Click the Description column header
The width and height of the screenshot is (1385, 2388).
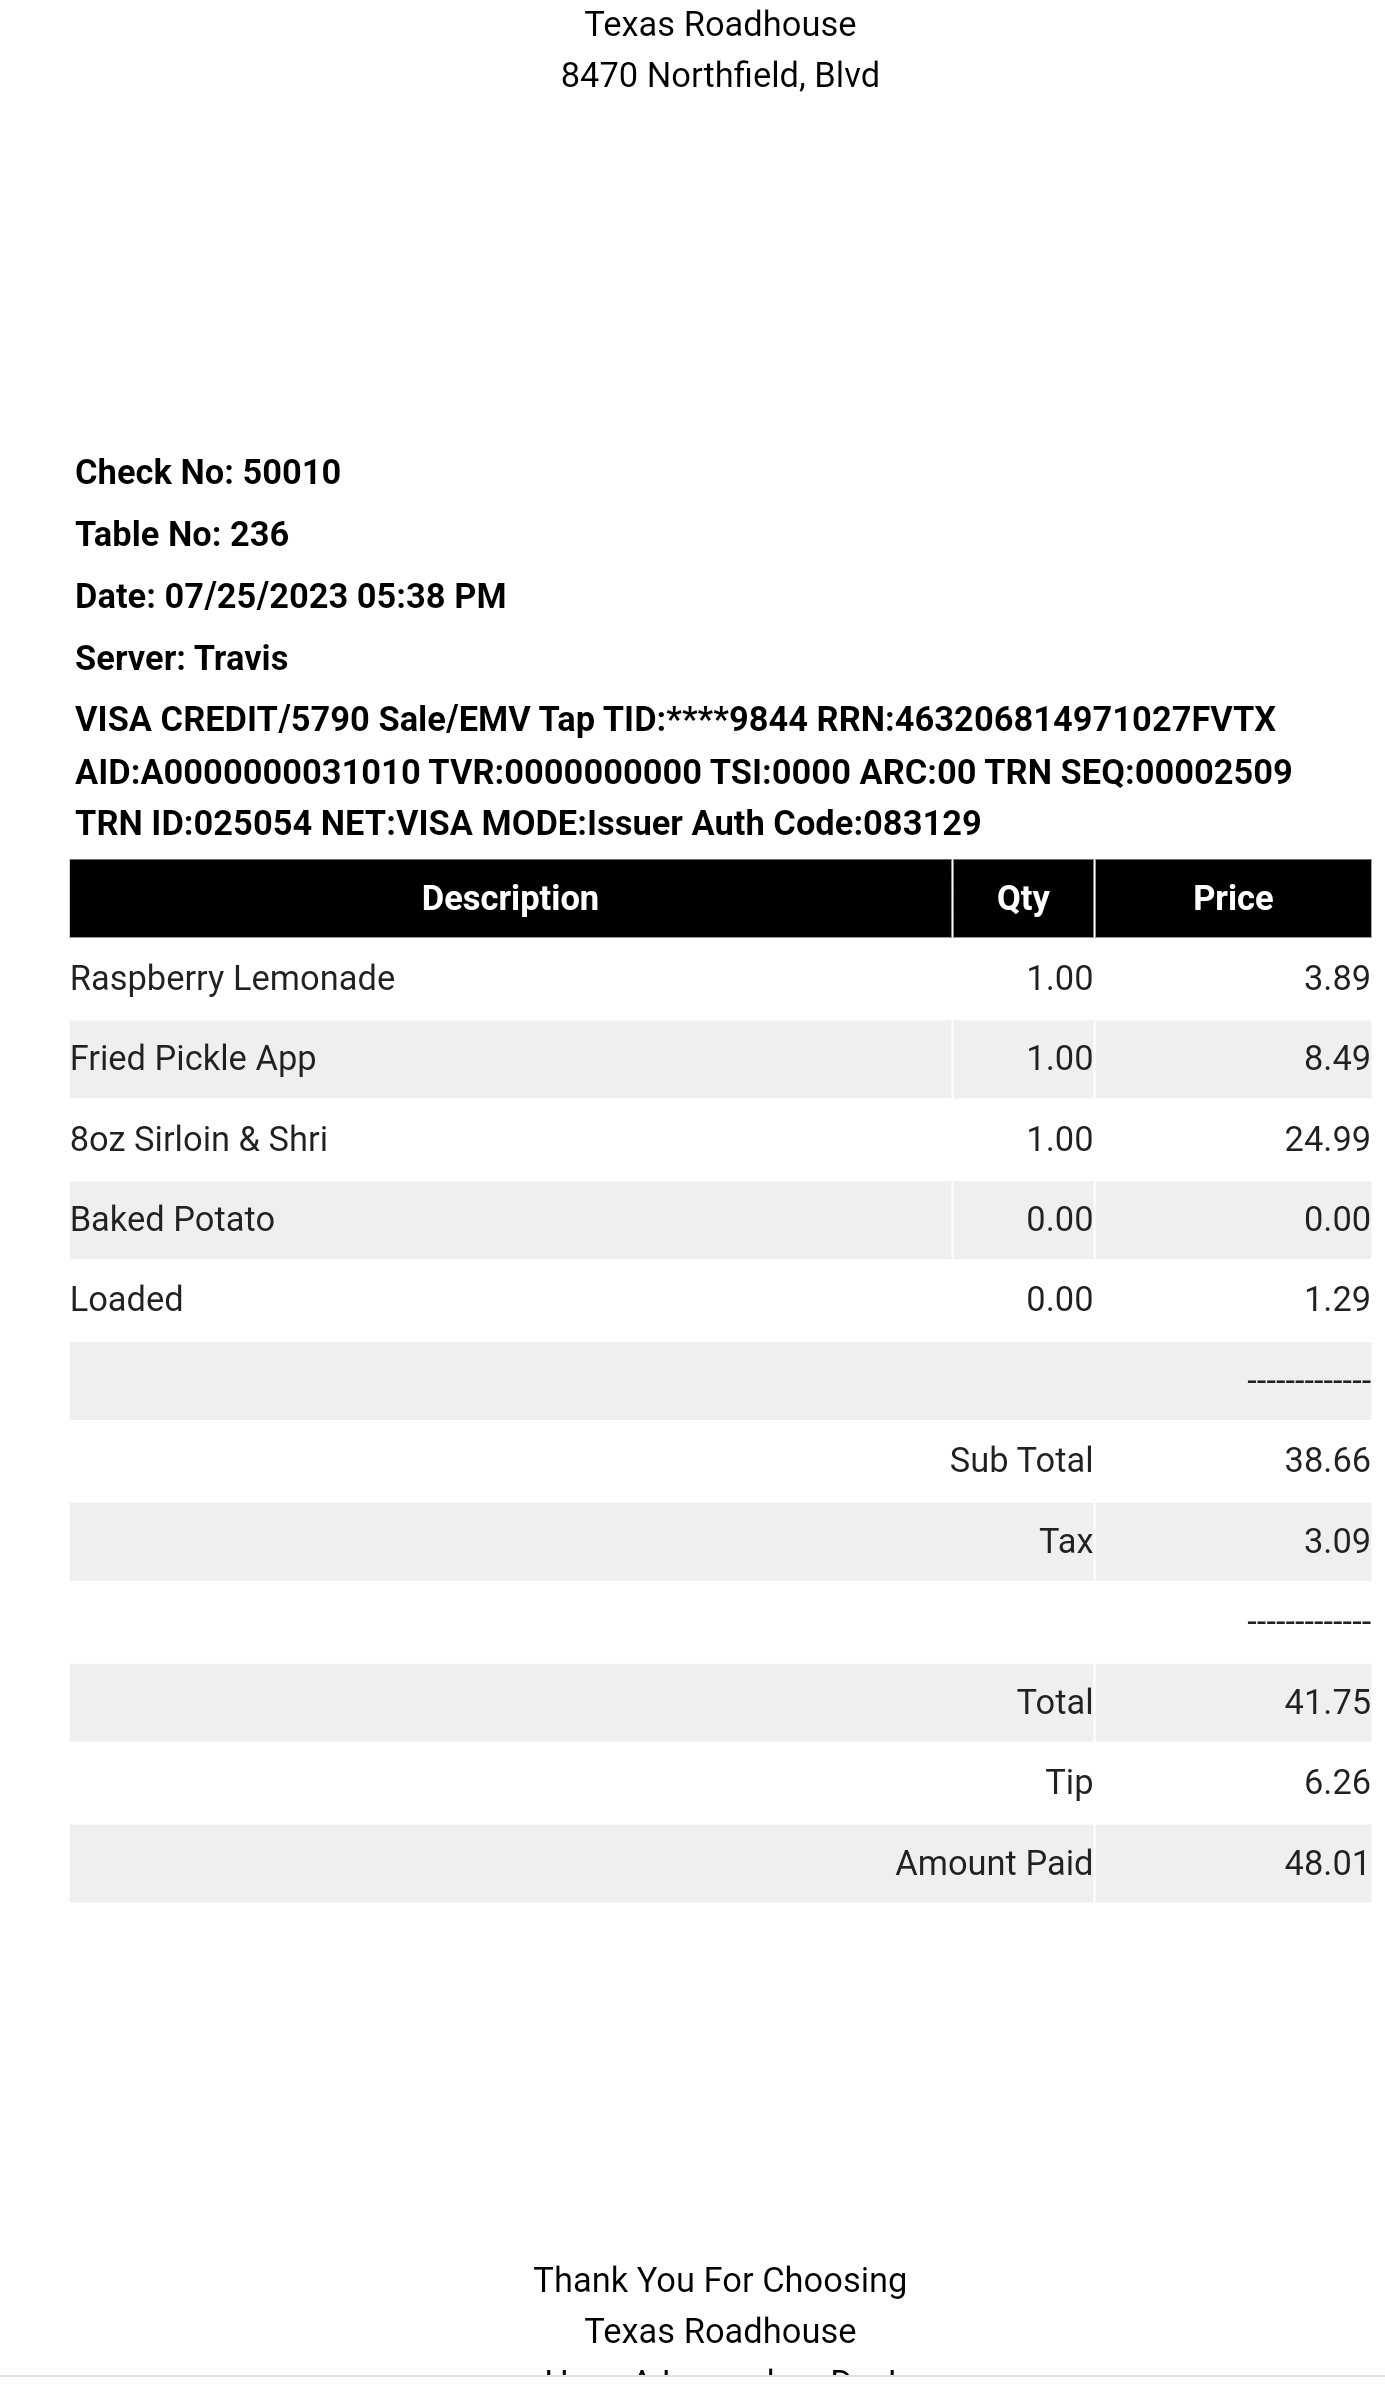tap(510, 898)
